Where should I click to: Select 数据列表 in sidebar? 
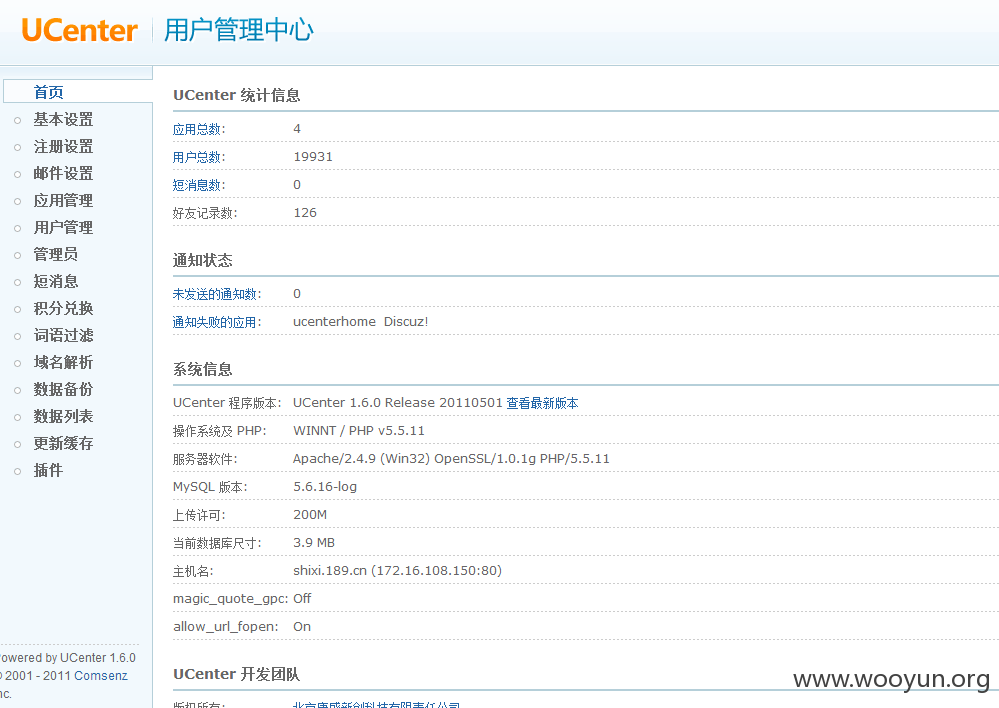click(63, 416)
